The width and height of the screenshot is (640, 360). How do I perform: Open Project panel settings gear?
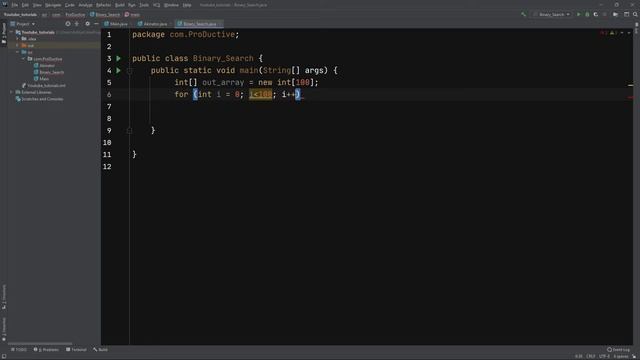coord(87,24)
